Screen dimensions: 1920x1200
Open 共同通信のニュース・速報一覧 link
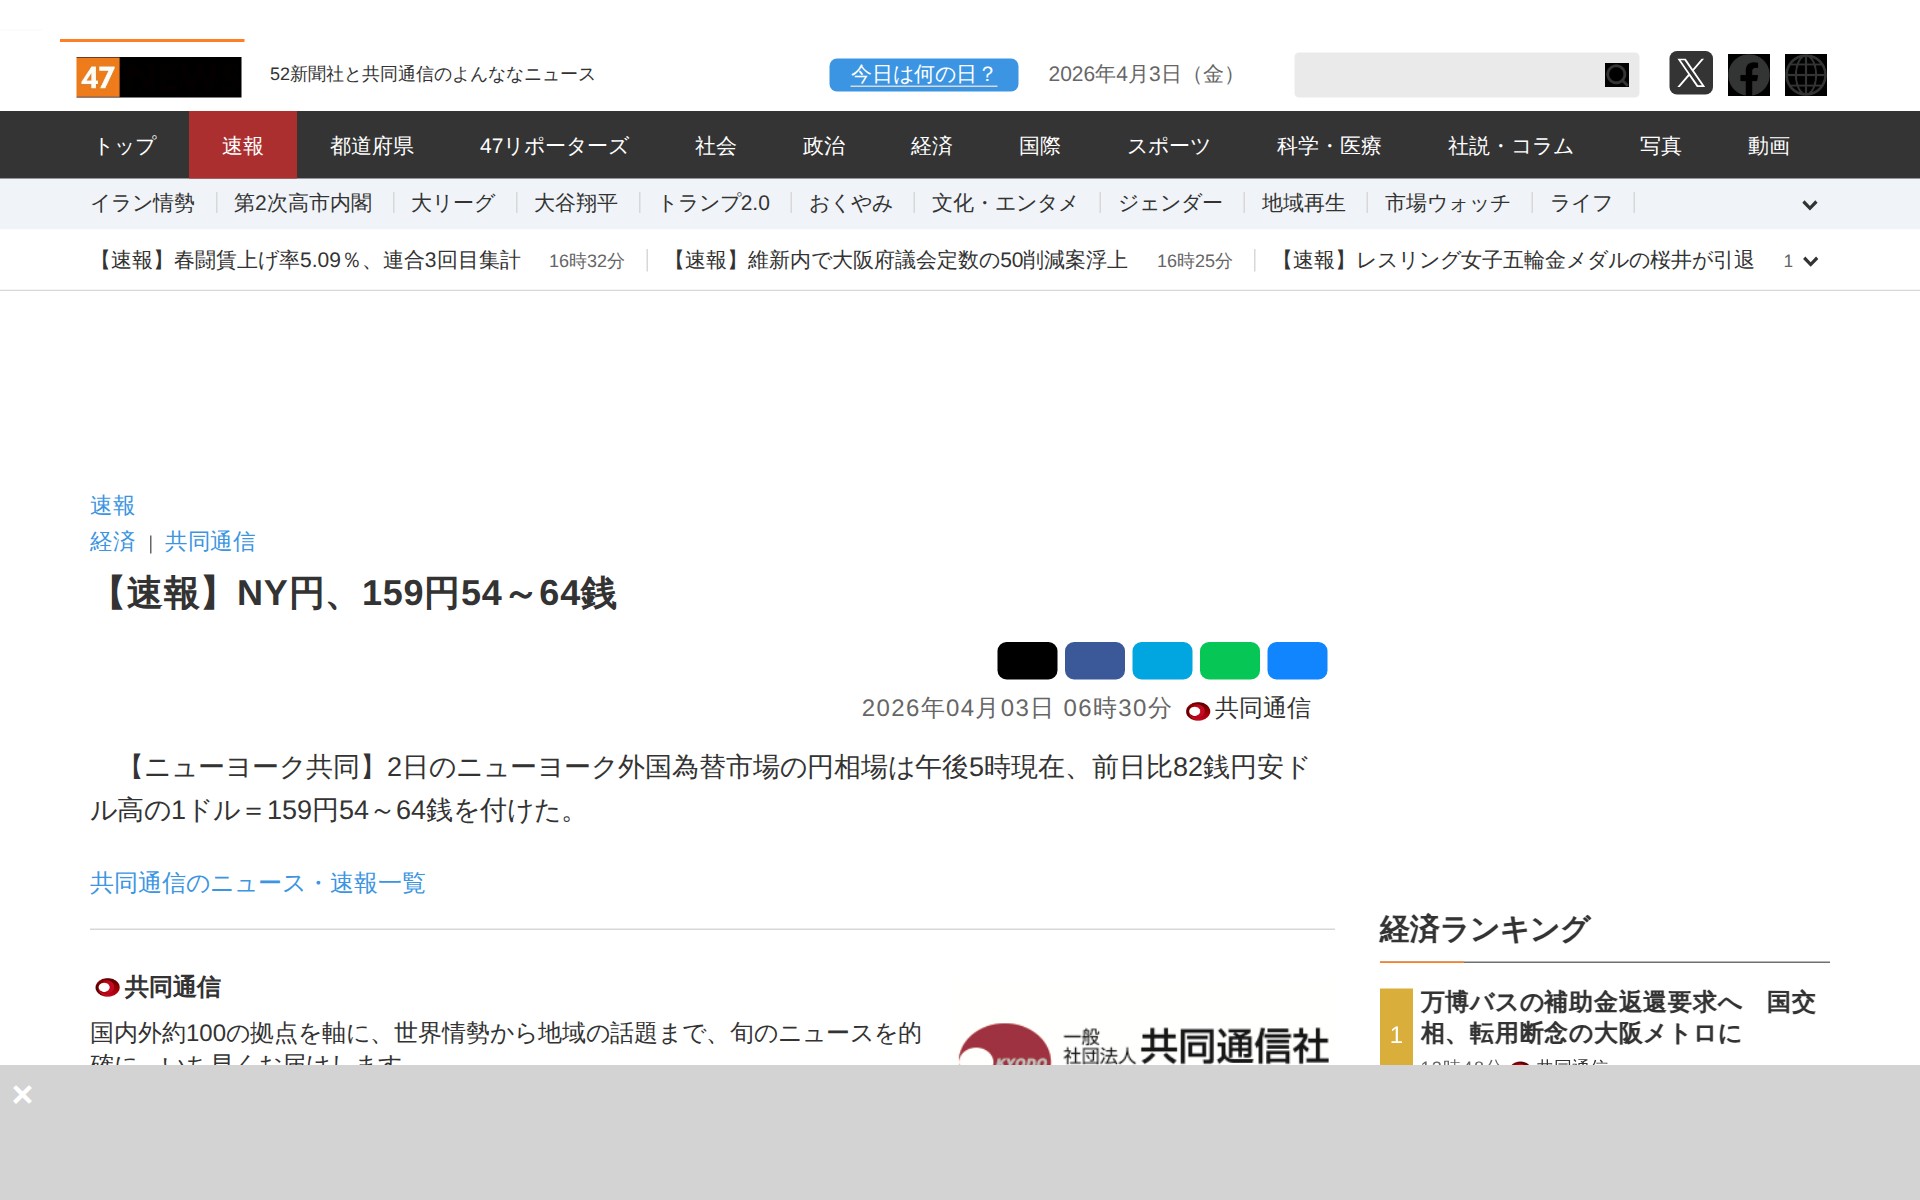click(258, 883)
